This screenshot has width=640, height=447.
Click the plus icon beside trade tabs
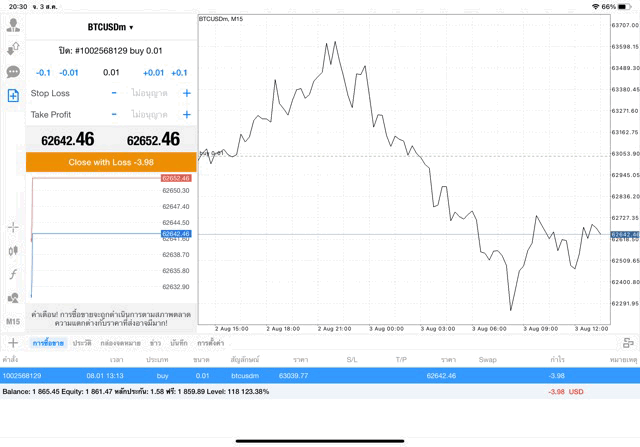click(x=13, y=343)
